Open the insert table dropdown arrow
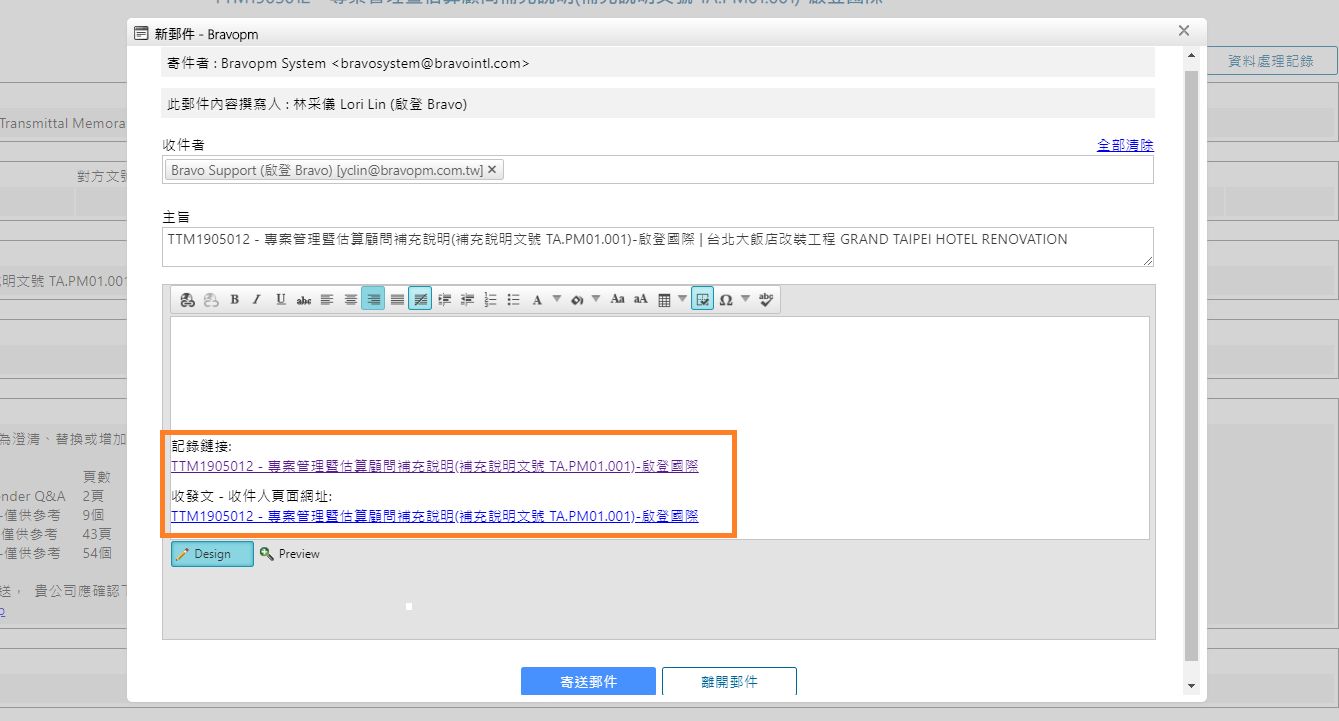 pyautogui.click(x=682, y=299)
